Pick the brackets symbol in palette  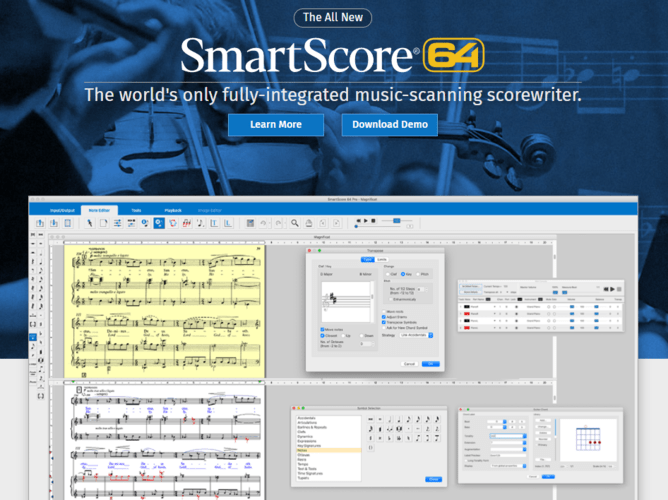371,448
